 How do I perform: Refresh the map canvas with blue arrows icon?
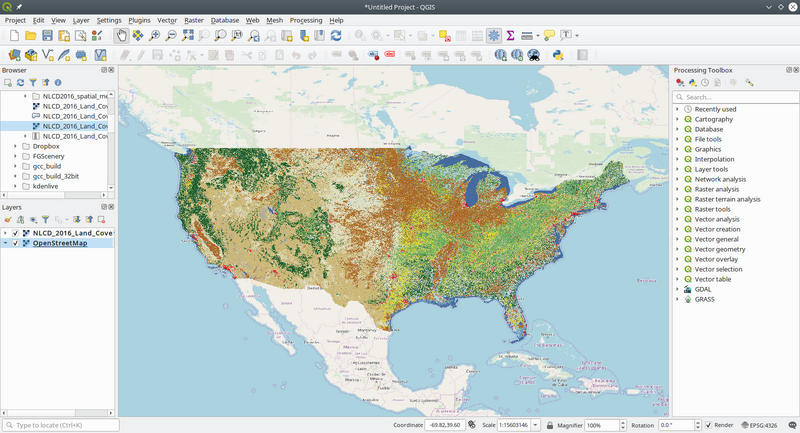pyautogui.click(x=336, y=36)
